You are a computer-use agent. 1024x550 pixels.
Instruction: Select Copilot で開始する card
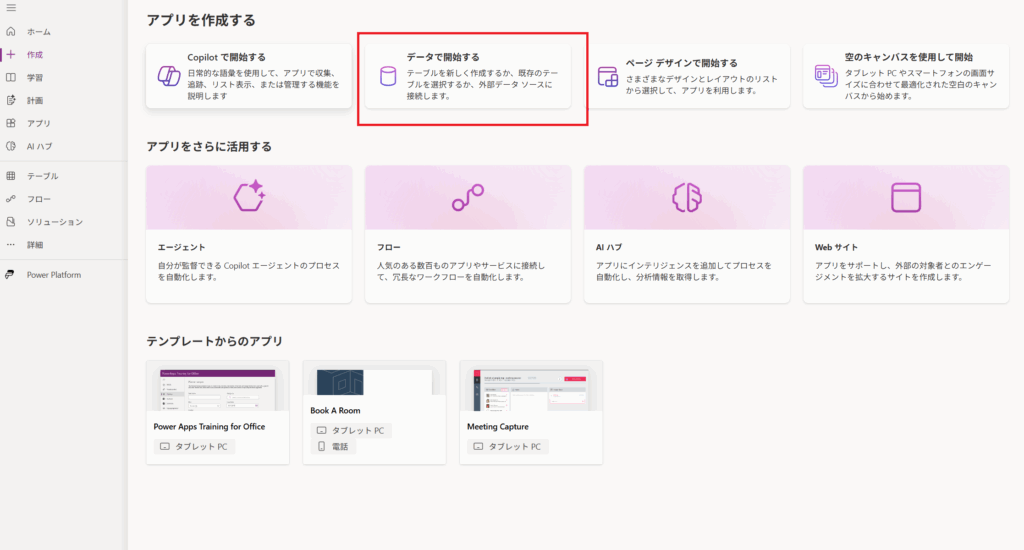249,76
